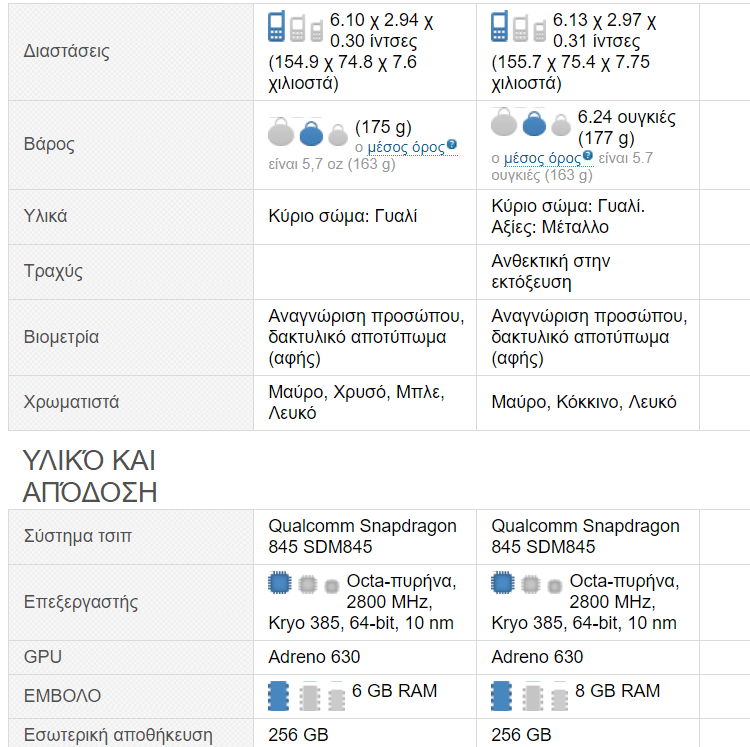Click the Βάρος row label
The width and height of the screenshot is (750, 747).
tap(49, 144)
